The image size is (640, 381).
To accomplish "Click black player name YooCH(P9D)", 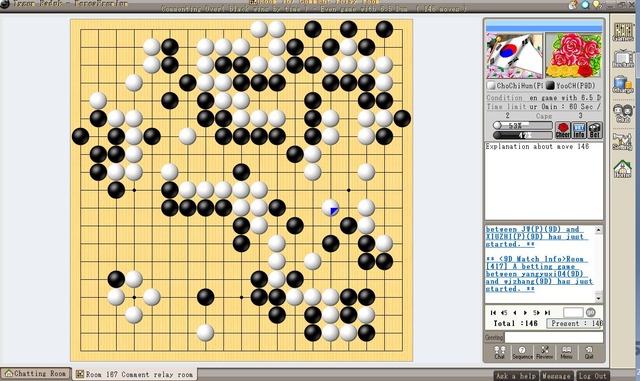I will 576,86.
